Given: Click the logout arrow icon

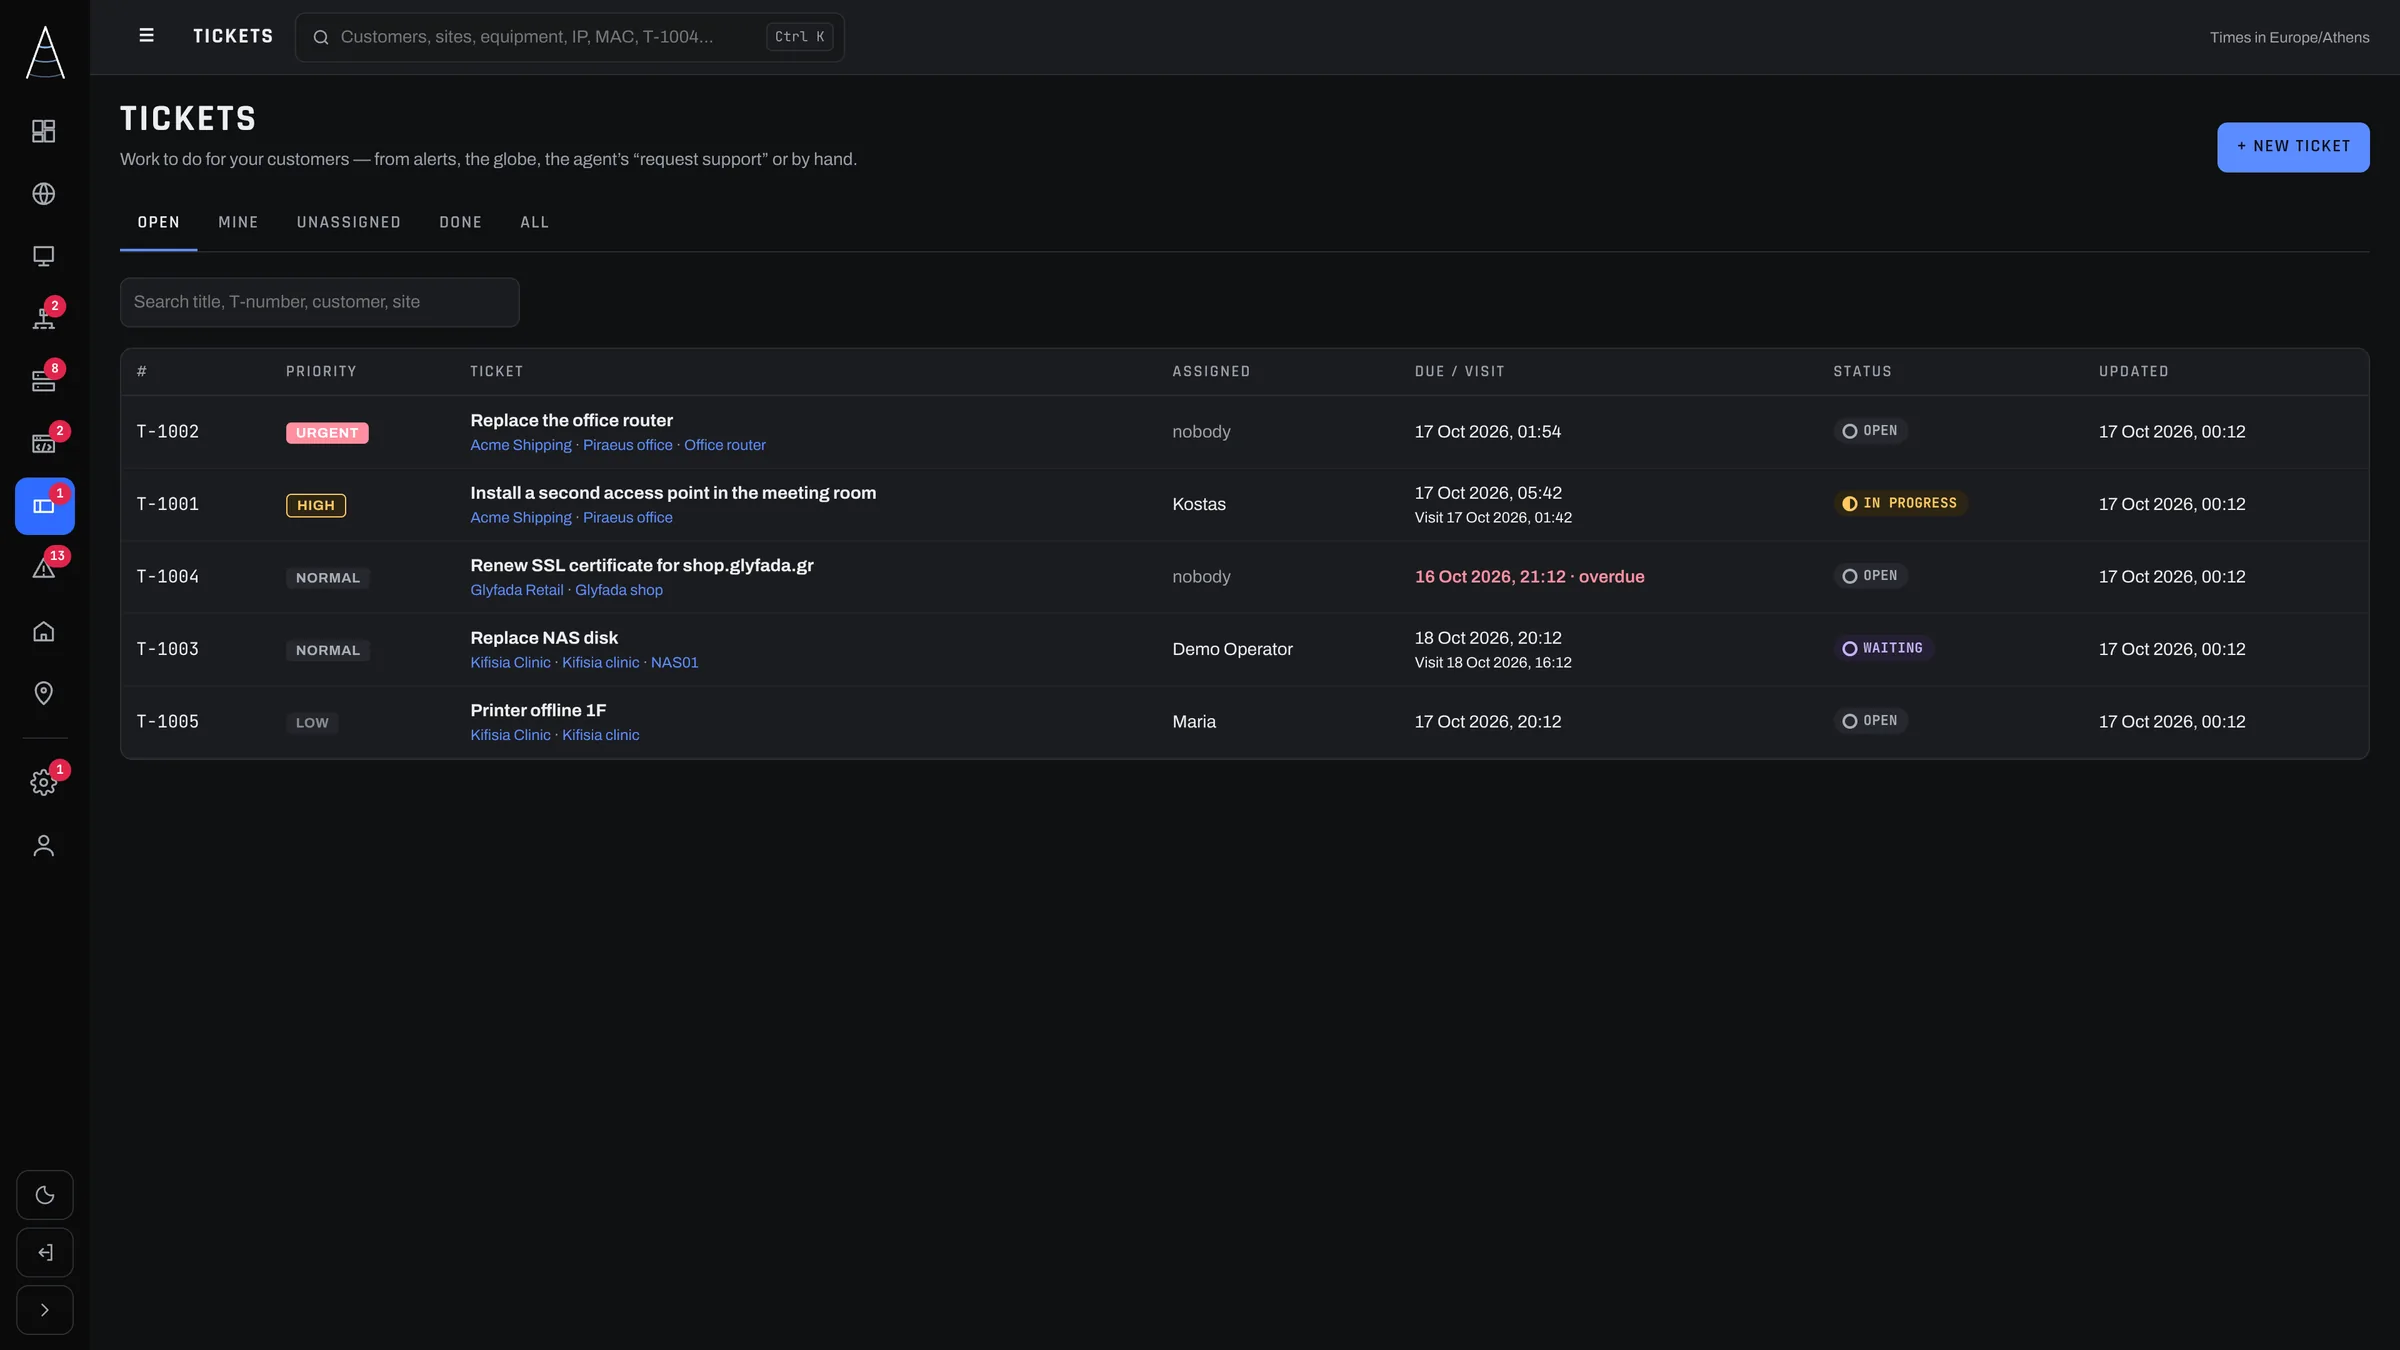Looking at the screenshot, I should click(45, 1252).
